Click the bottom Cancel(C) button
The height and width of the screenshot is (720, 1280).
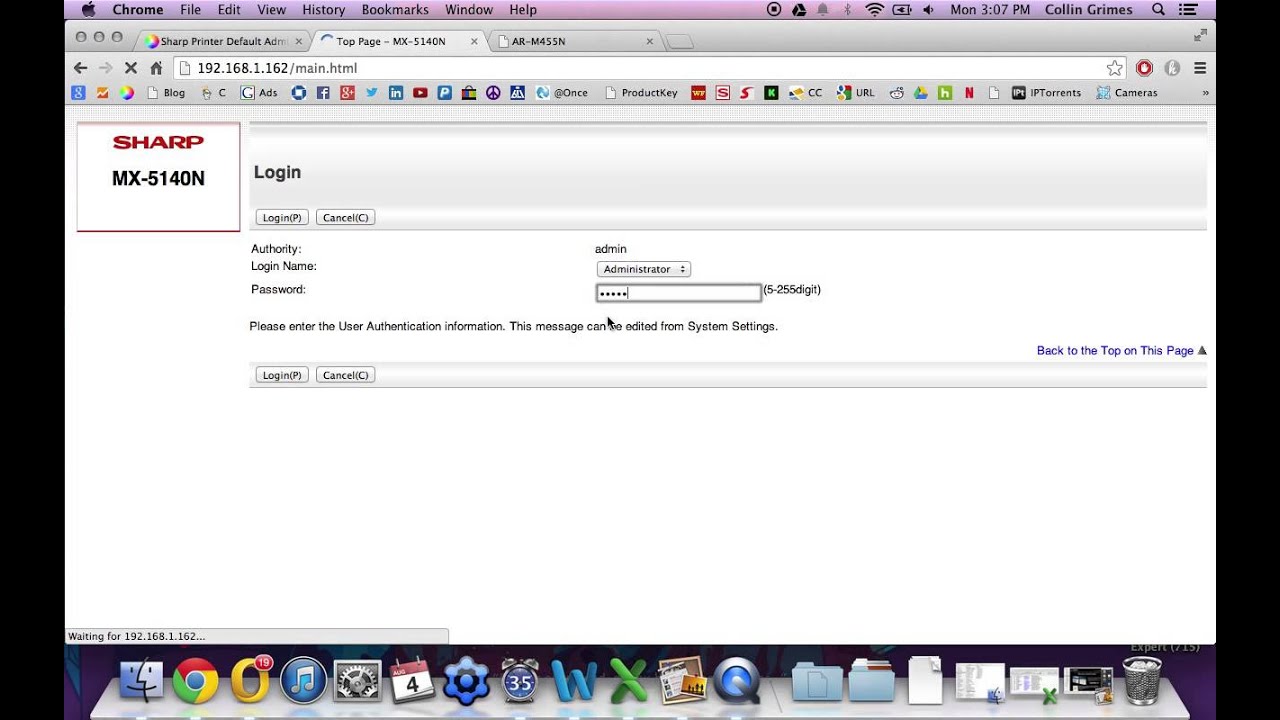(x=345, y=375)
